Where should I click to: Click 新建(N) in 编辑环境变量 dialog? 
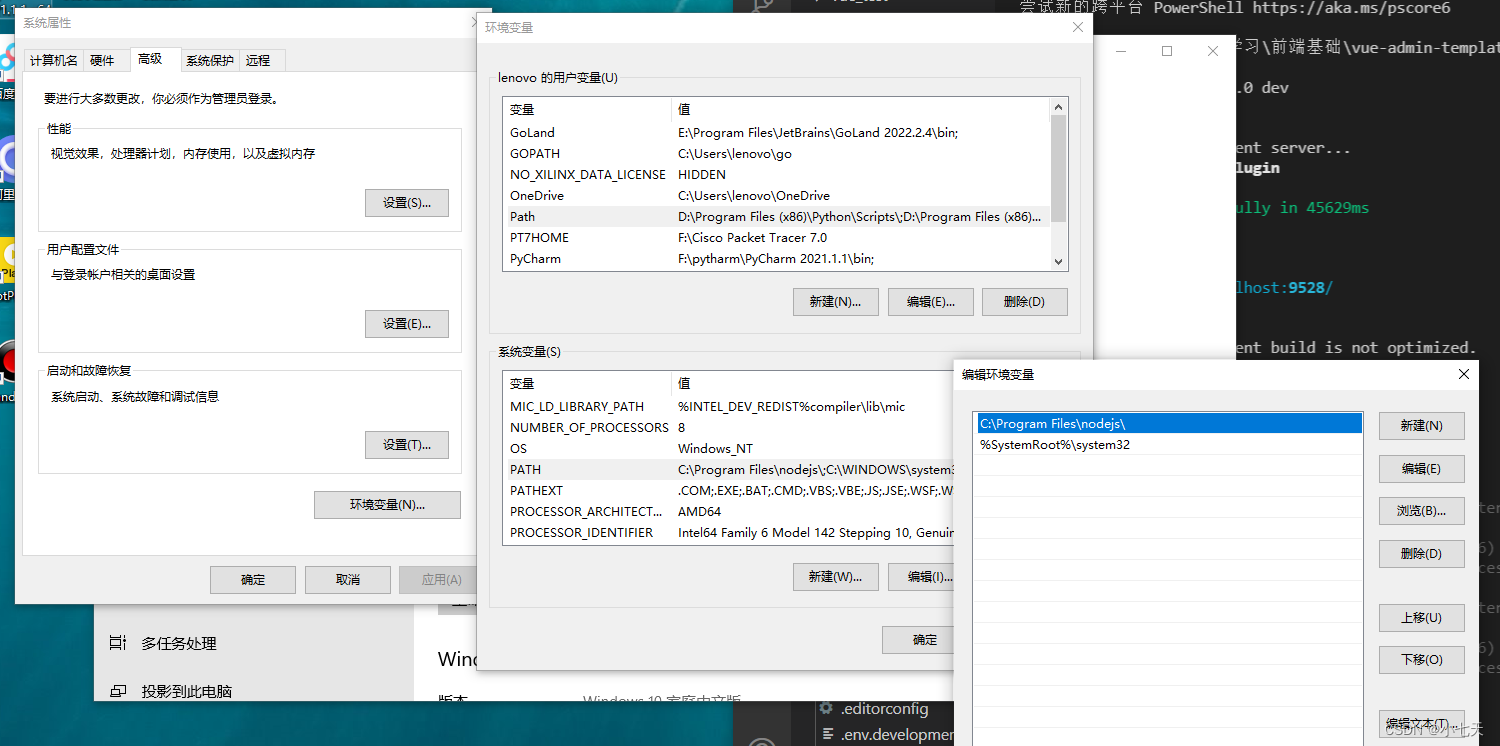1421,426
